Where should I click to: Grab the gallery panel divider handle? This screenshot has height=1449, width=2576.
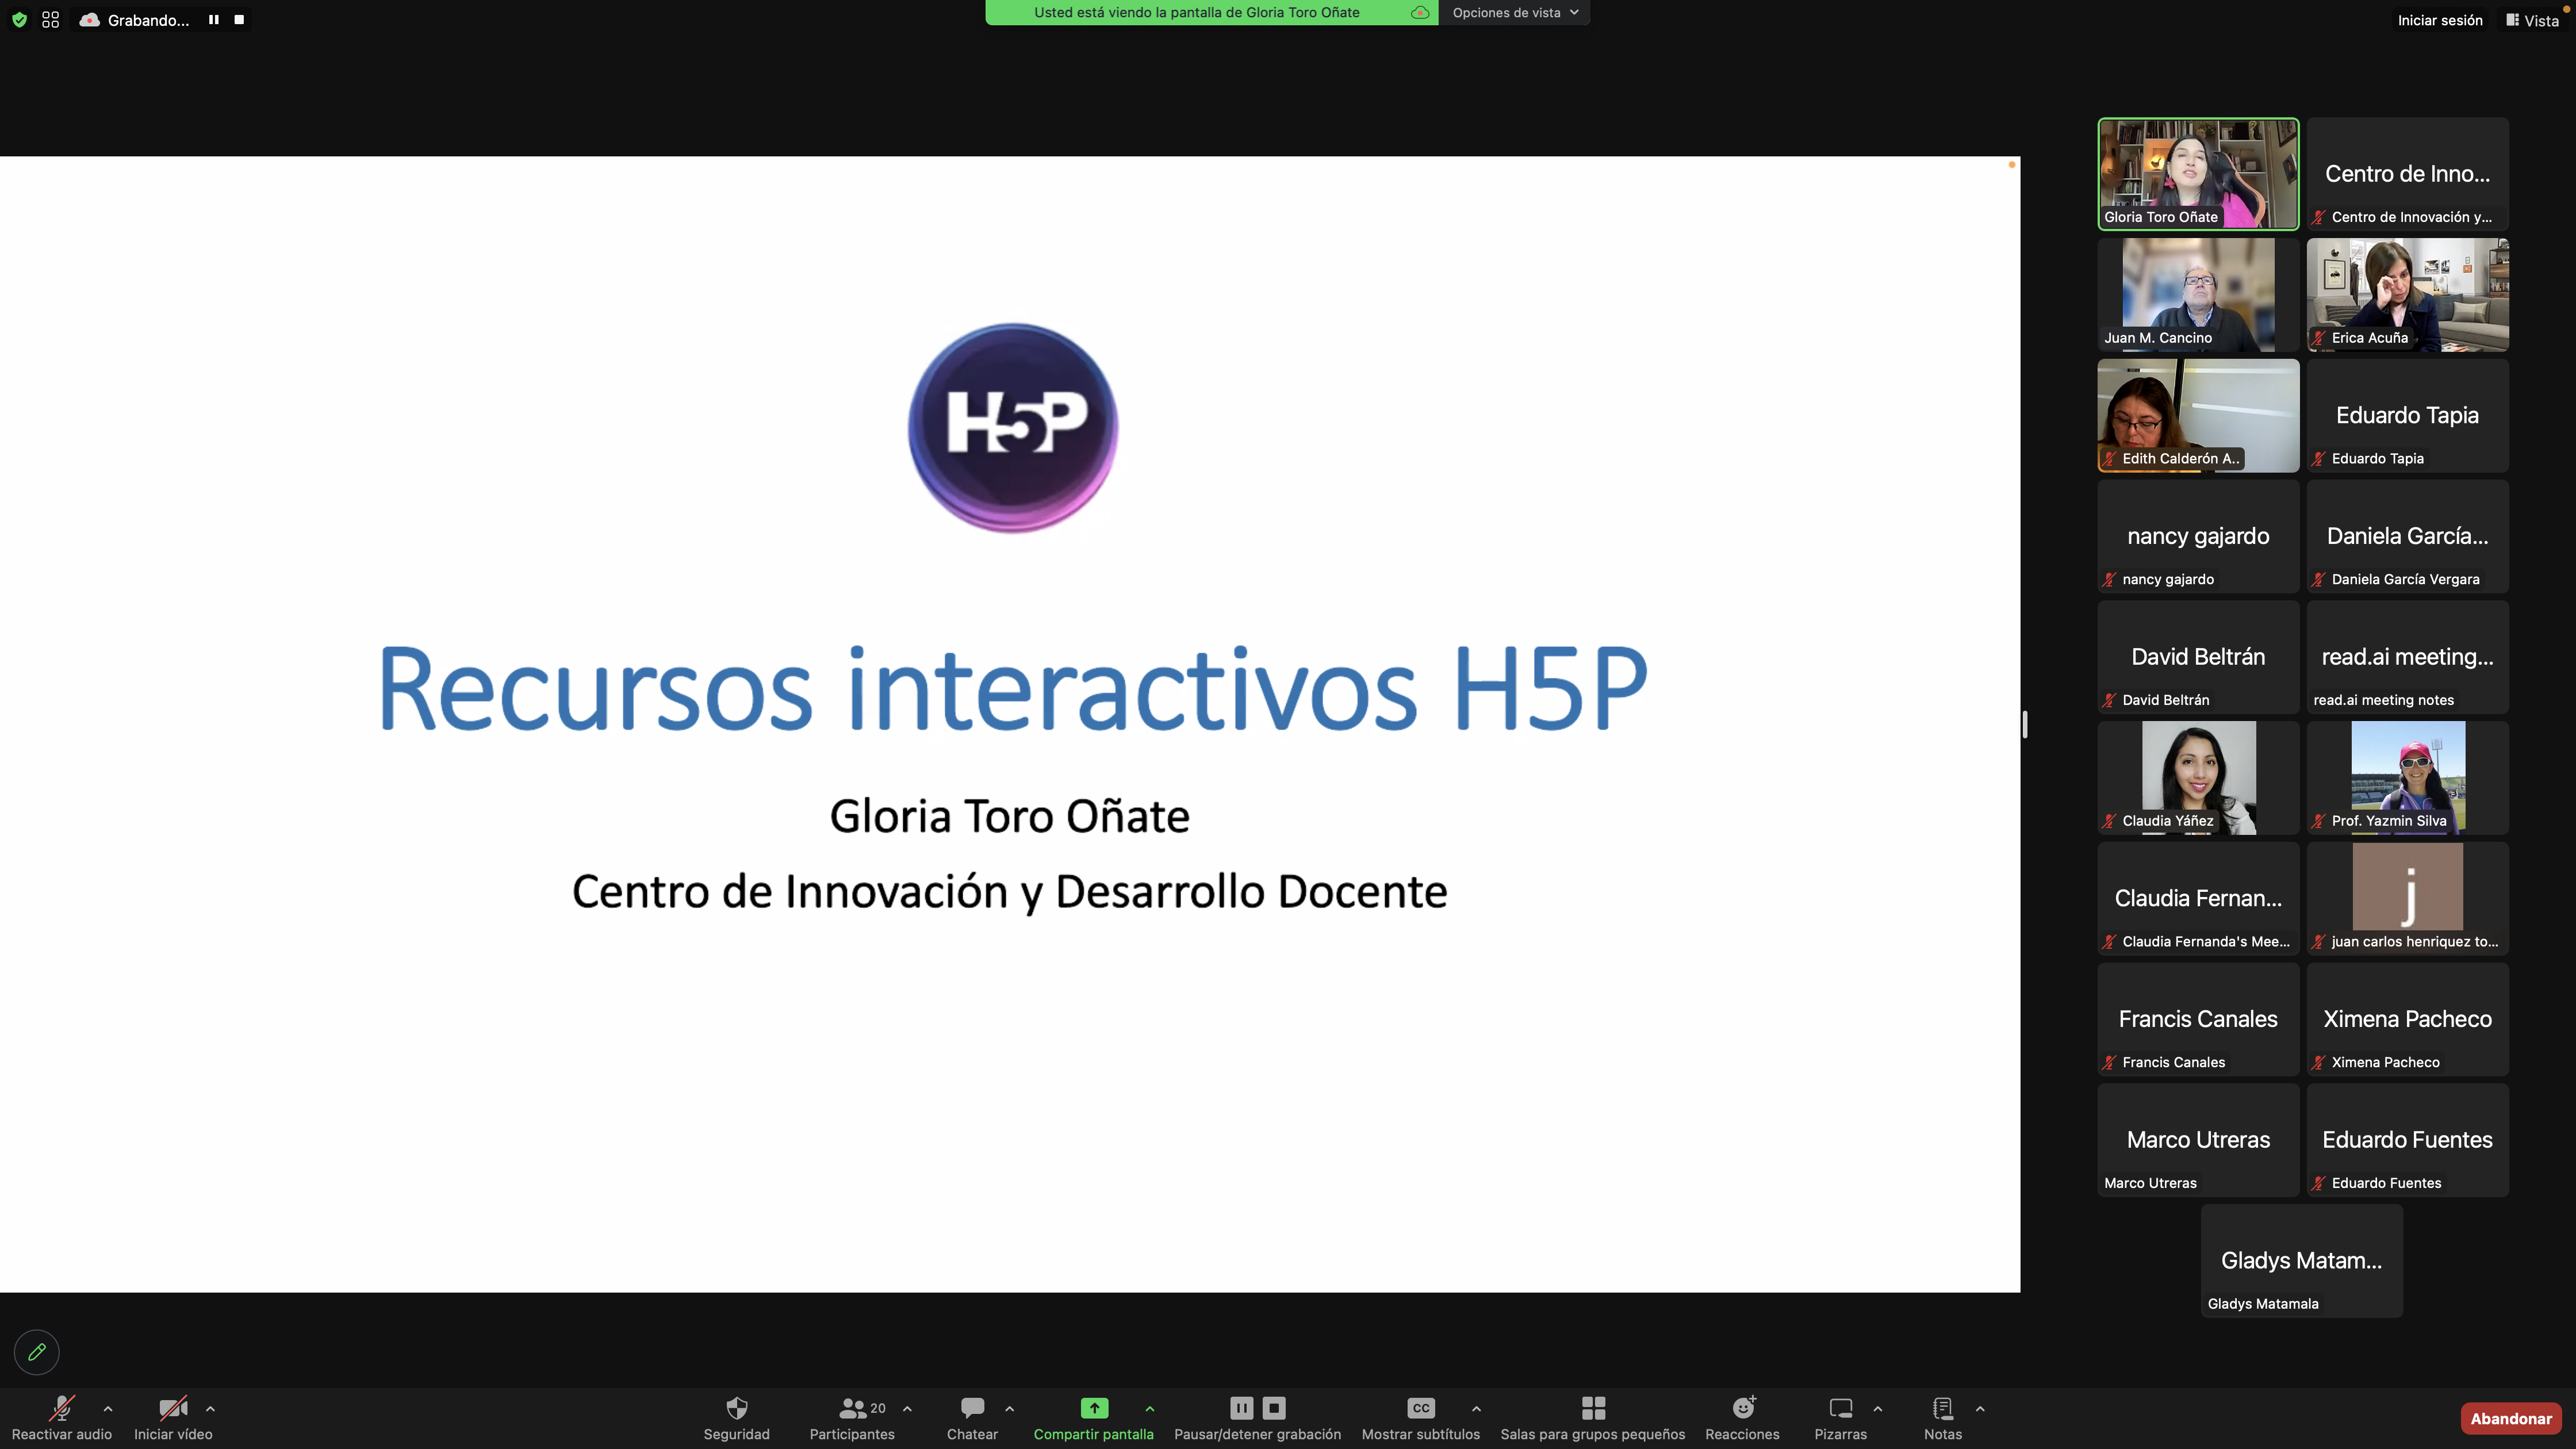click(x=2025, y=724)
